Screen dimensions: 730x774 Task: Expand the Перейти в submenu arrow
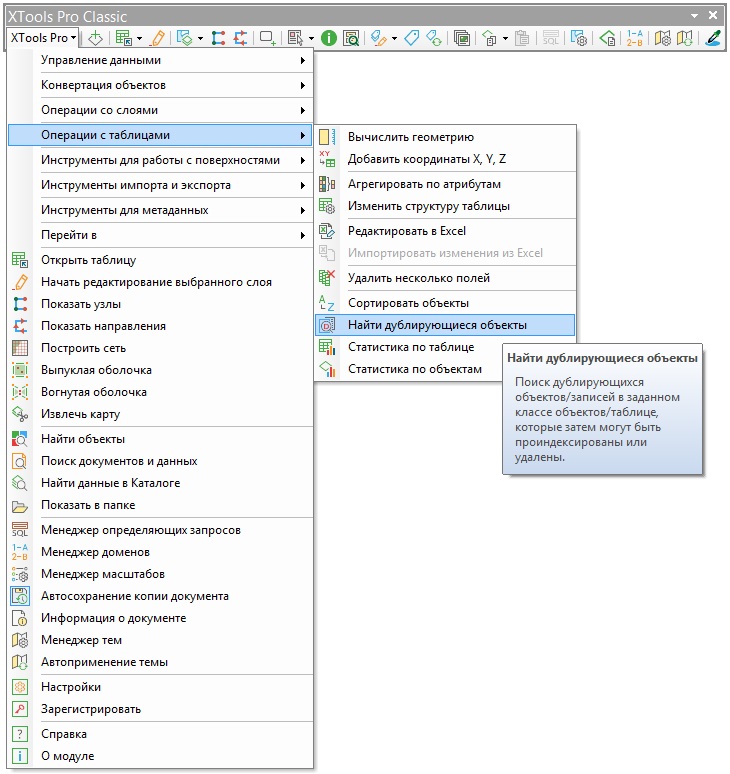[303, 235]
